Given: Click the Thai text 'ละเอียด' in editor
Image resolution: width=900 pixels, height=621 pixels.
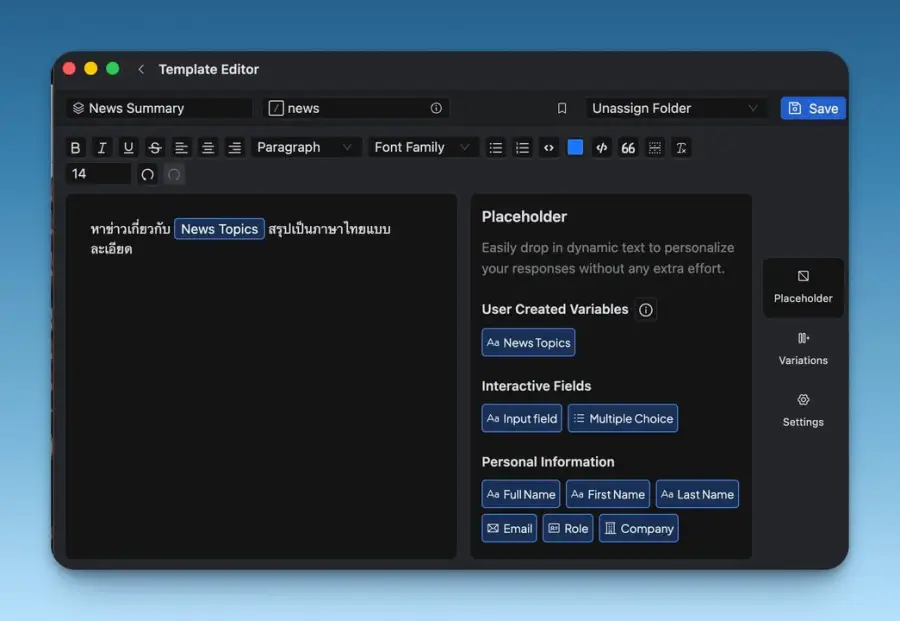Looking at the screenshot, I should tap(111, 249).
